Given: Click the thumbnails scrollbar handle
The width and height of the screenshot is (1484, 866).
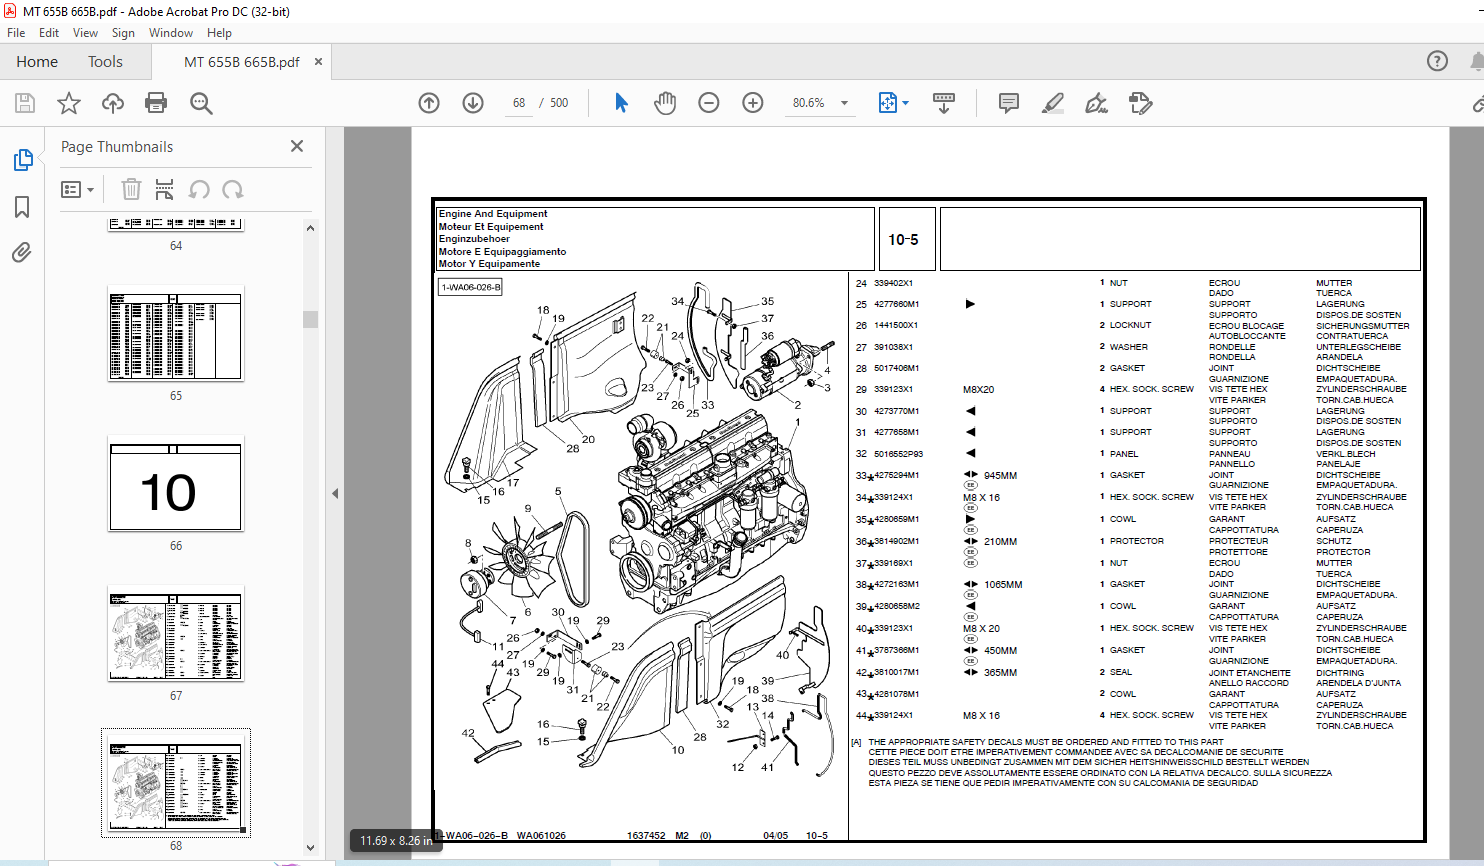Looking at the screenshot, I should click(310, 319).
